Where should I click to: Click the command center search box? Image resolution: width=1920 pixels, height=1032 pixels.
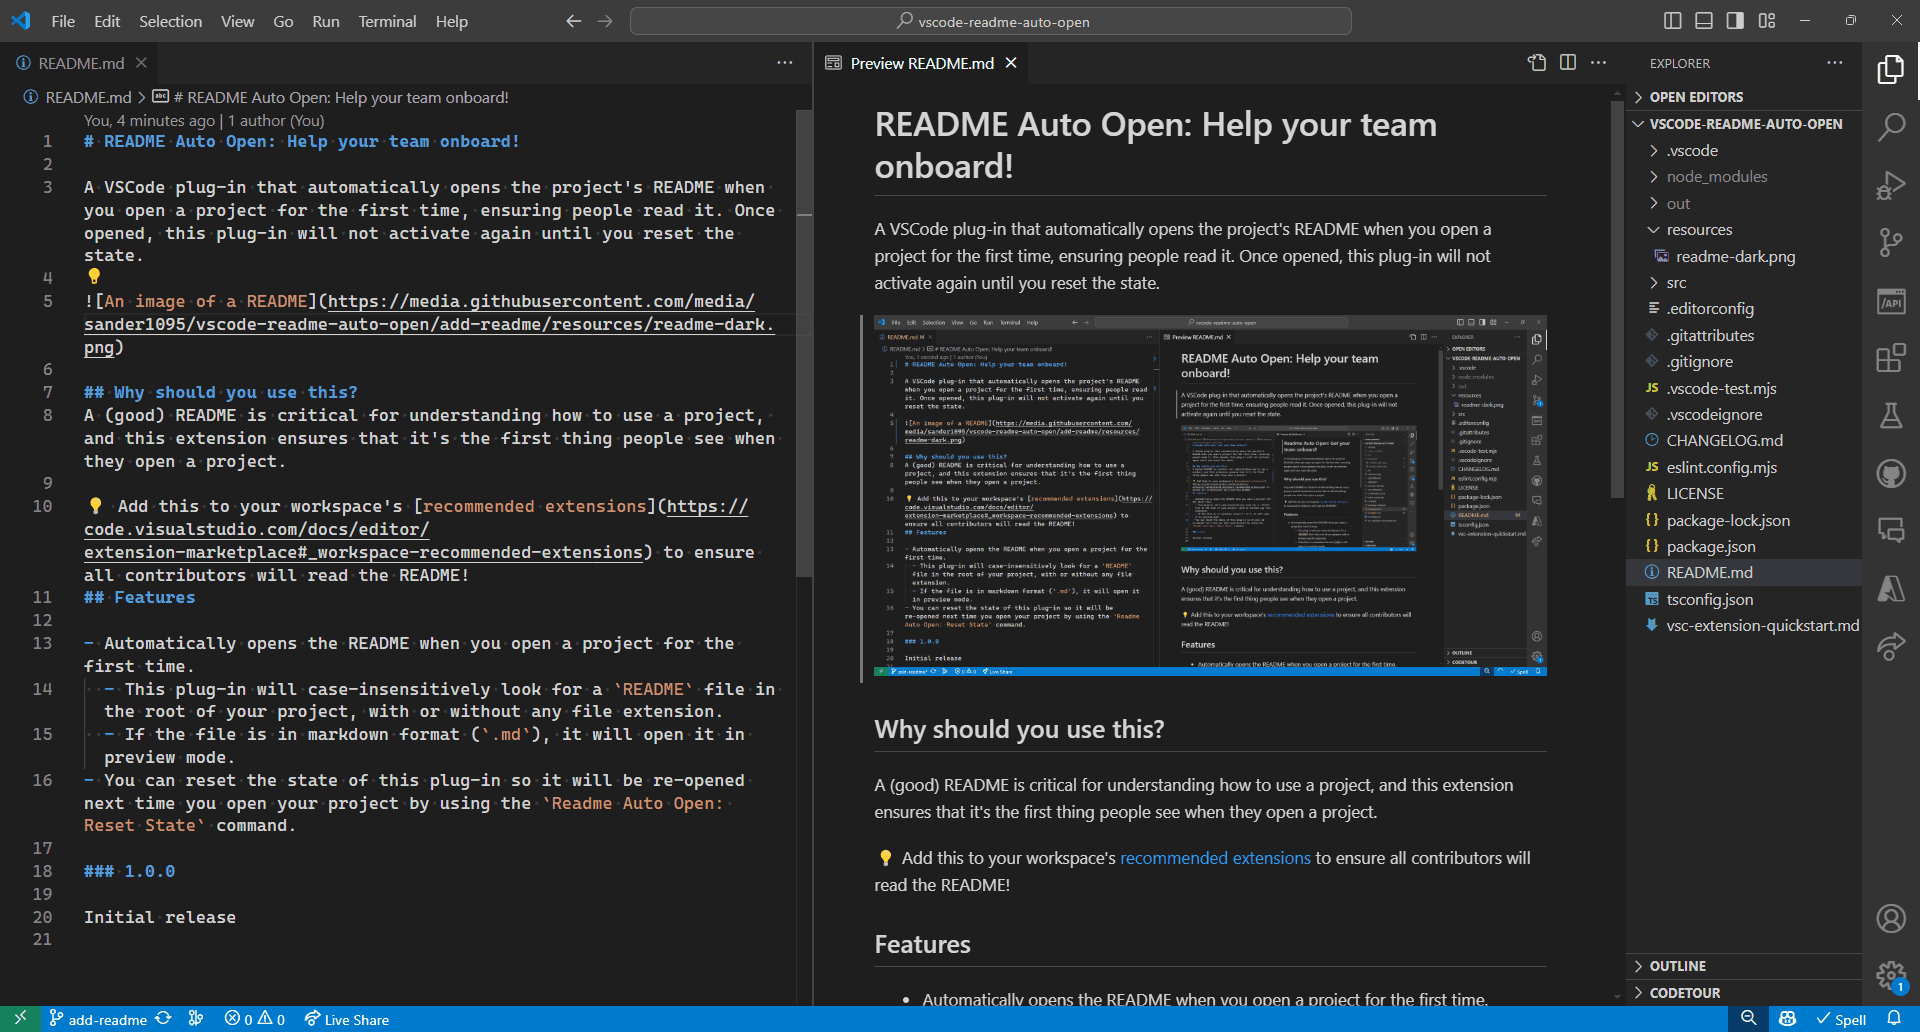[x=990, y=21]
